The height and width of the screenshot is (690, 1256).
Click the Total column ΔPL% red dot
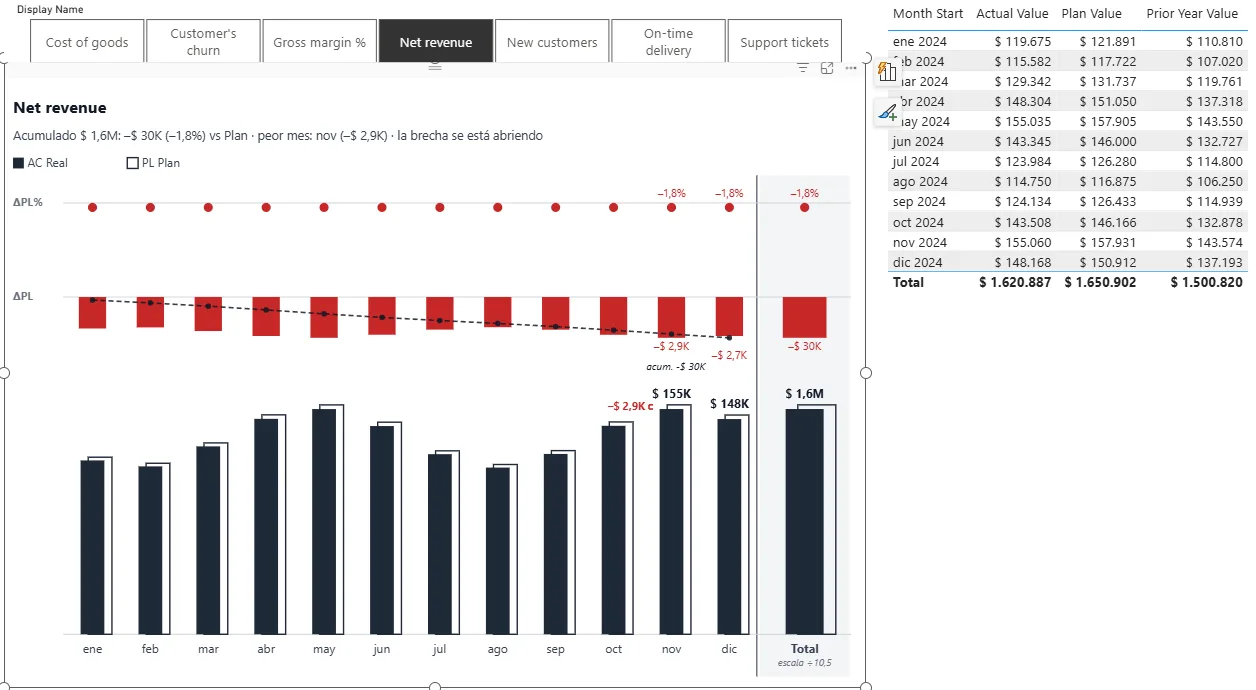(x=804, y=207)
